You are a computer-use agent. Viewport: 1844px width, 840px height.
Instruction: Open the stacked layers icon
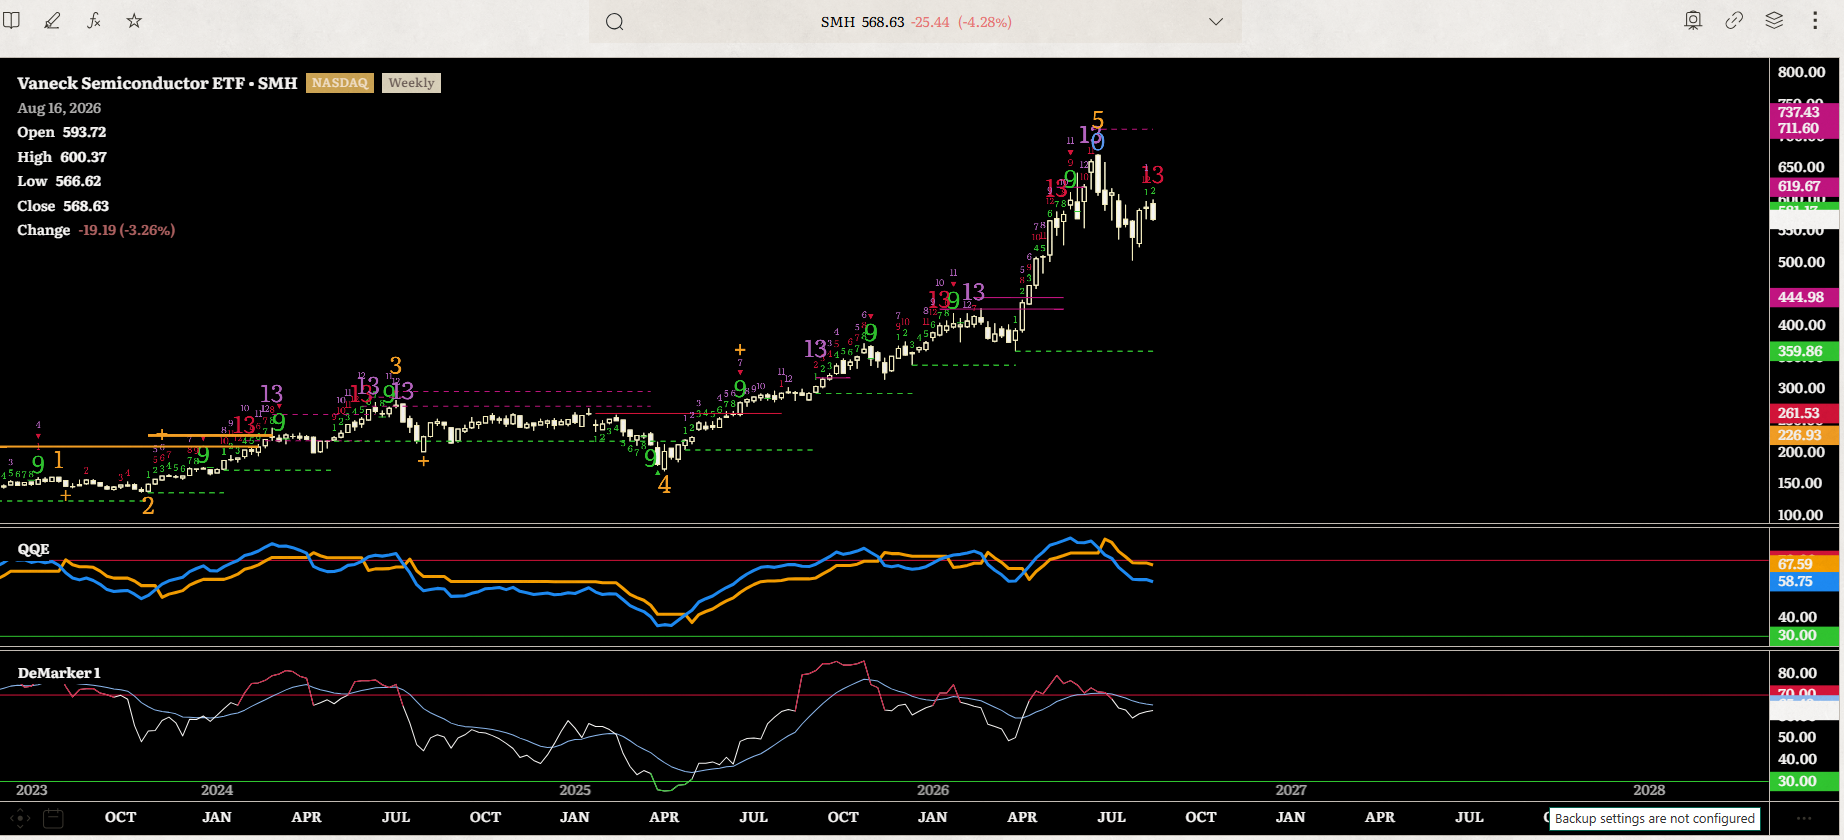pyautogui.click(x=1774, y=21)
